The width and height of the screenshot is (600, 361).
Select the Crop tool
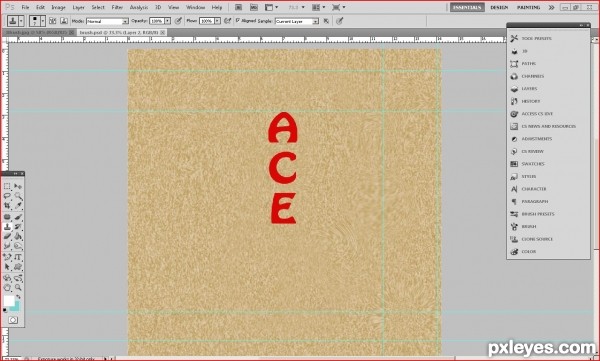tap(7, 206)
